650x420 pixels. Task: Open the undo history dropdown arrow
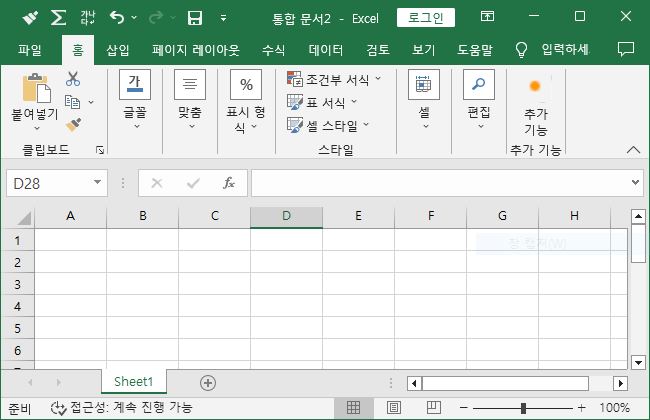tap(134, 17)
